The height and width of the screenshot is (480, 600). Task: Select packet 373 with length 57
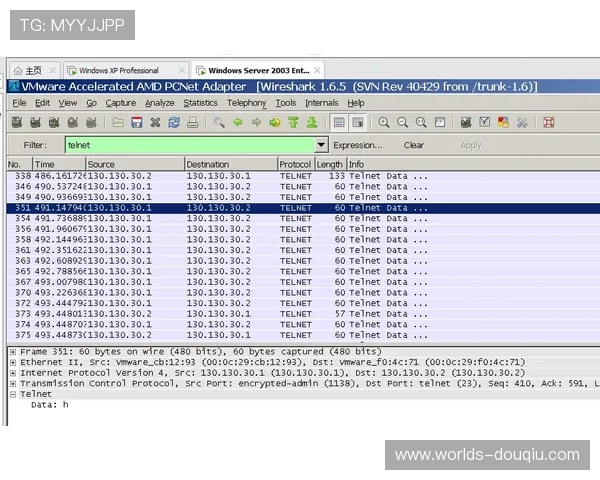(303, 314)
